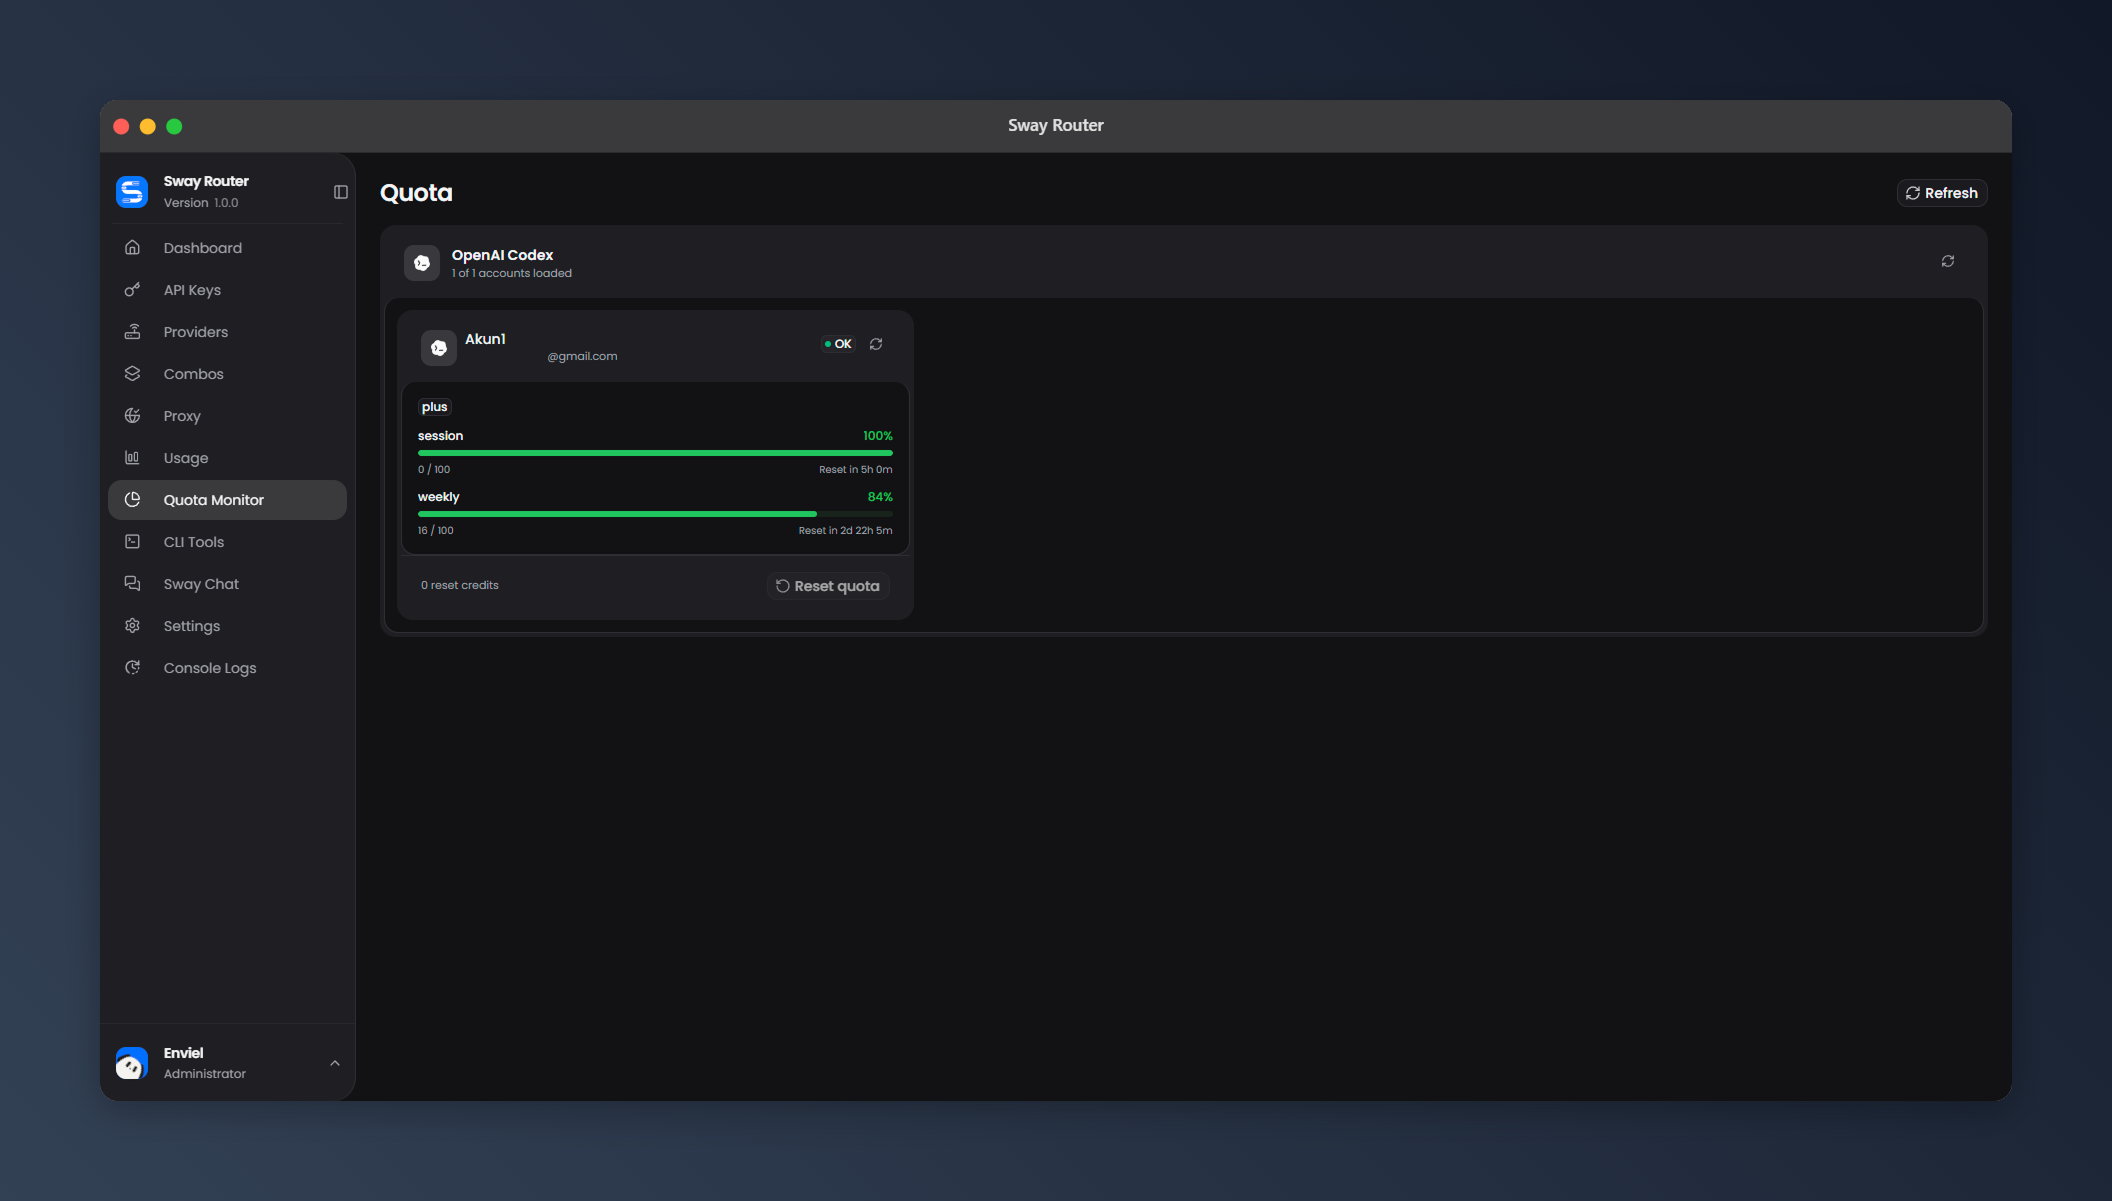This screenshot has width=2112, height=1201.
Task: Click 'Reset in 5h 0m' text
Action: click(x=856, y=469)
